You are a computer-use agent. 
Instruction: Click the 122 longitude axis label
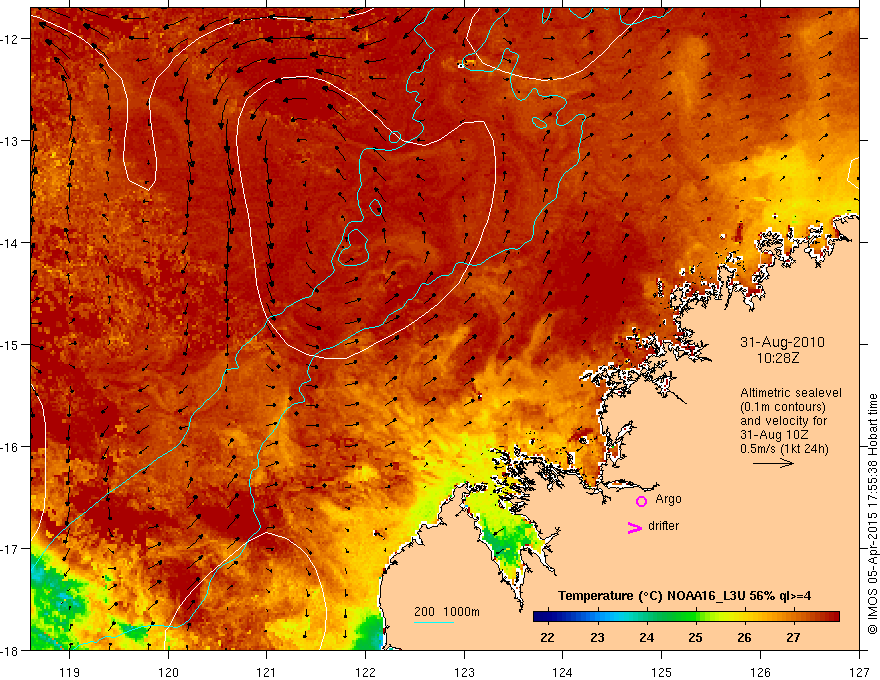pos(365,672)
